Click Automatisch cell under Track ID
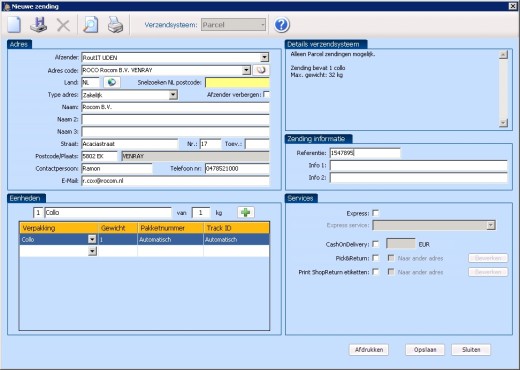 coord(236,239)
